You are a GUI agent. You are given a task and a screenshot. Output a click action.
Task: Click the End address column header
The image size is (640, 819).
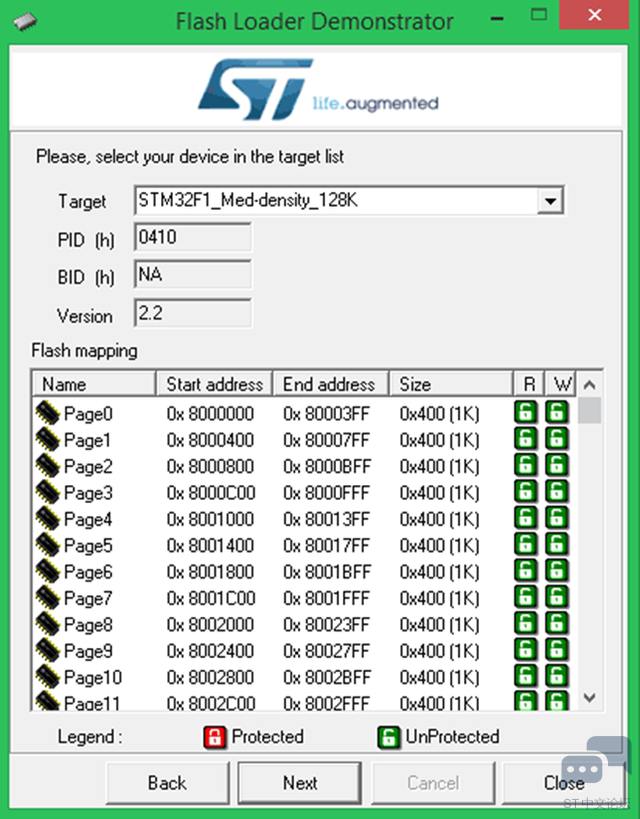tap(330, 384)
